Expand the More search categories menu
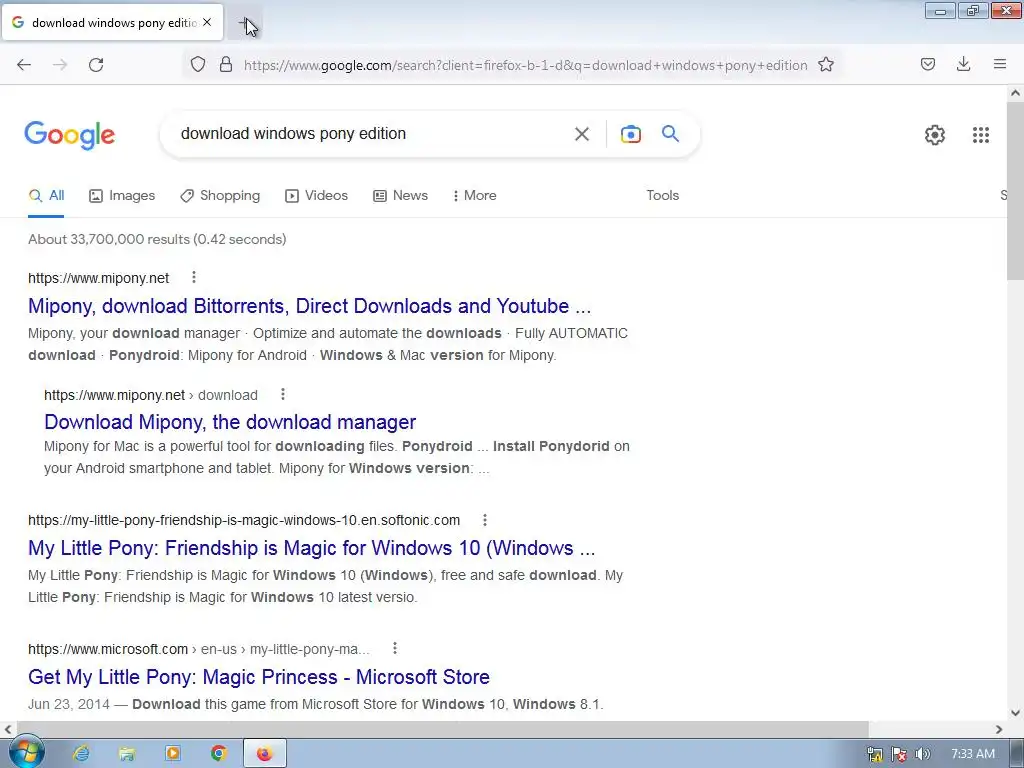This screenshot has height=768, width=1024. click(x=474, y=195)
